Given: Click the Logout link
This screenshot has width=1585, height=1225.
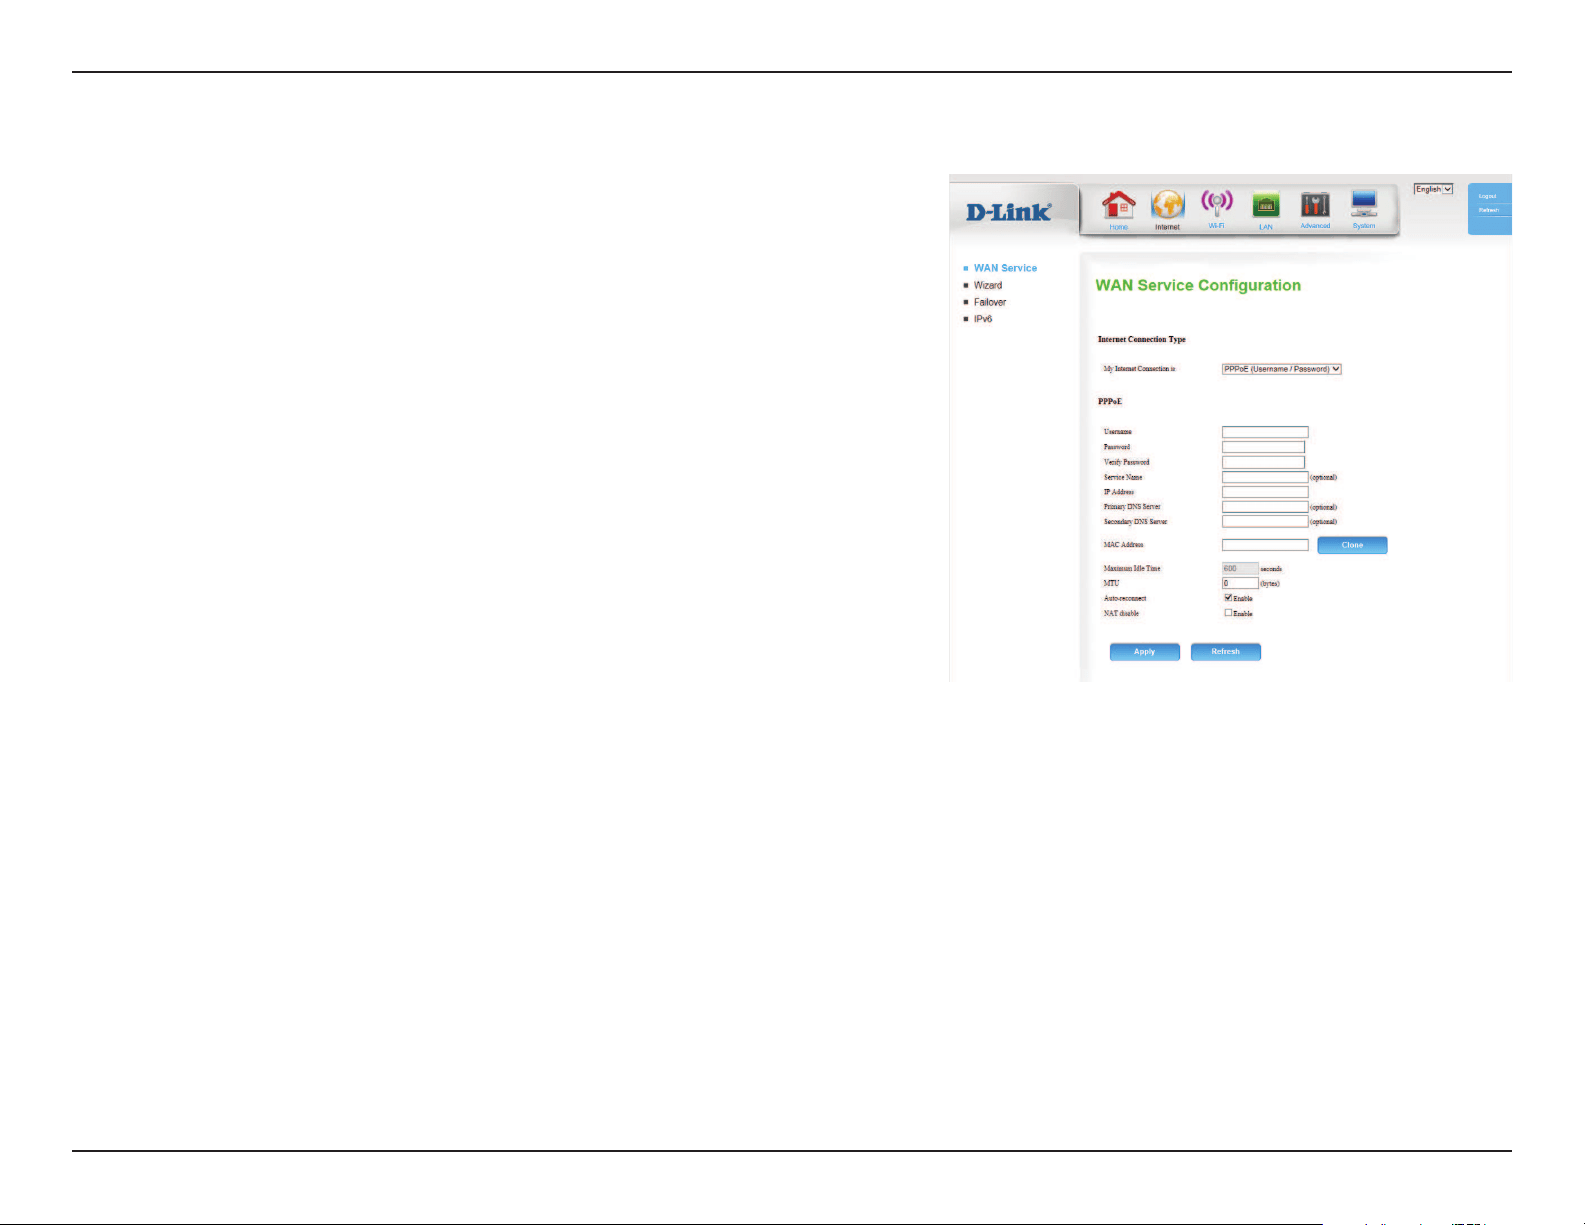Looking at the screenshot, I should (1488, 196).
